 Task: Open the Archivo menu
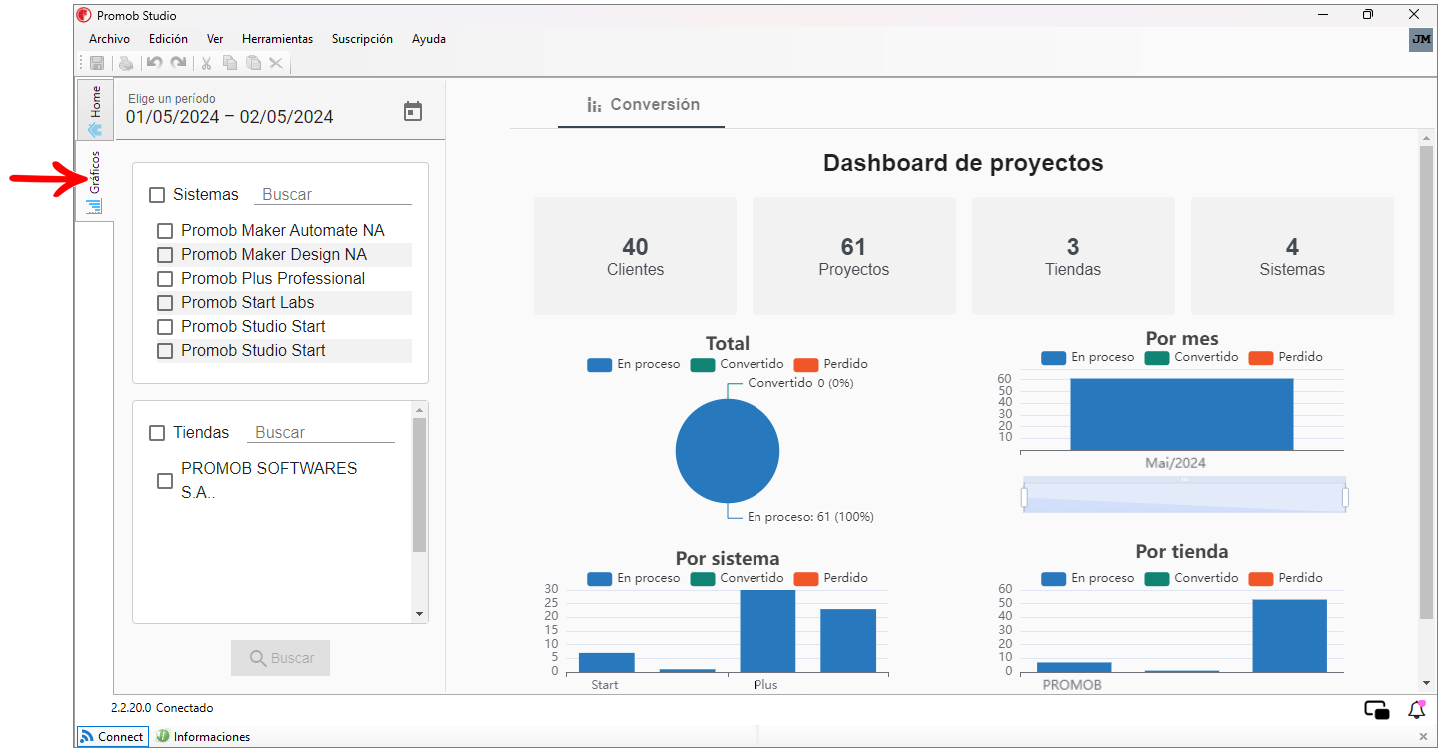tap(109, 39)
